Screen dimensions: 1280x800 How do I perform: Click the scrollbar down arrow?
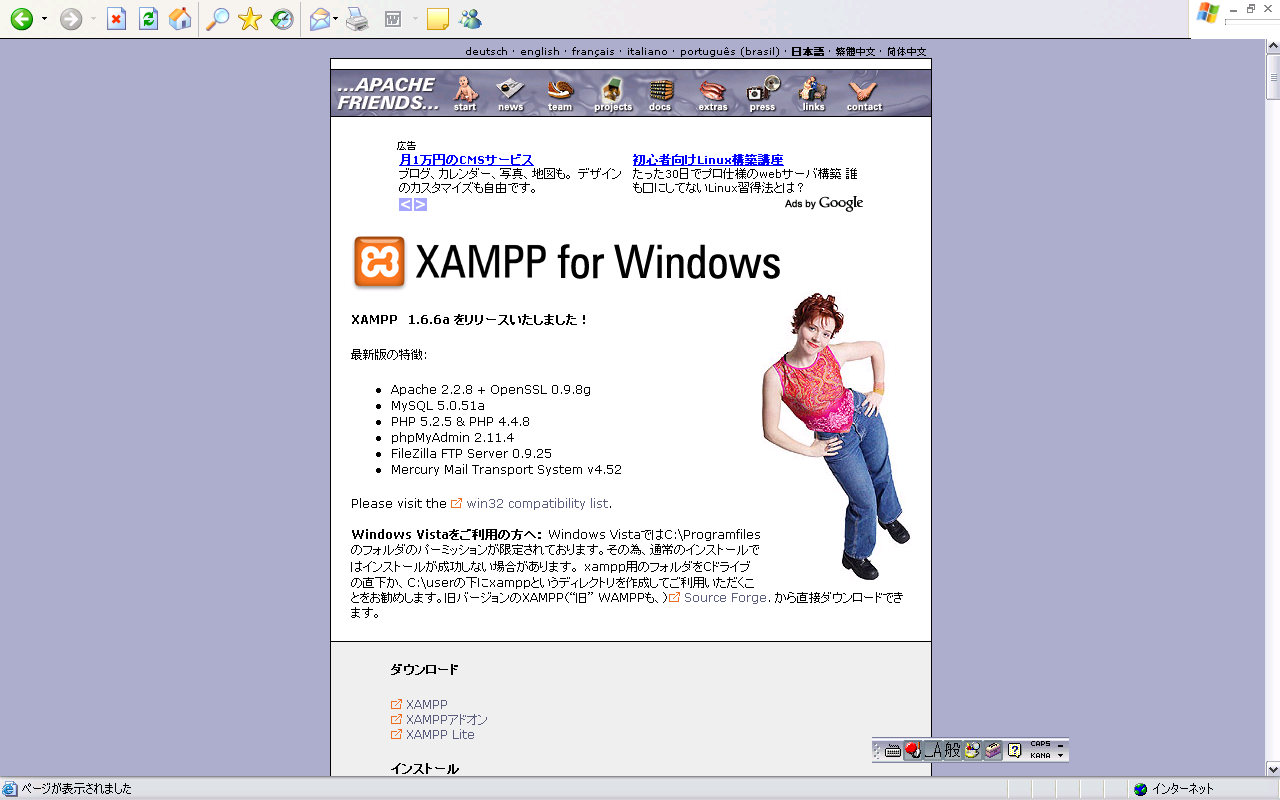pos(1272,769)
